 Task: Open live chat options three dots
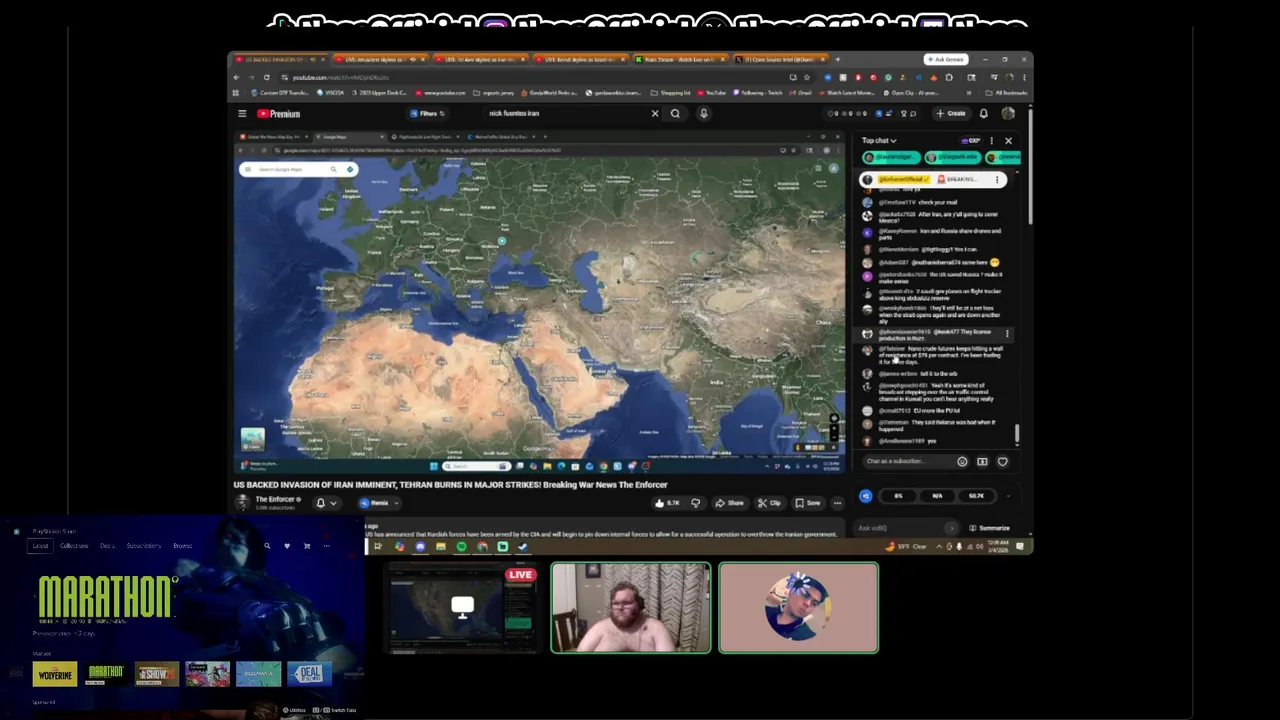coord(992,141)
